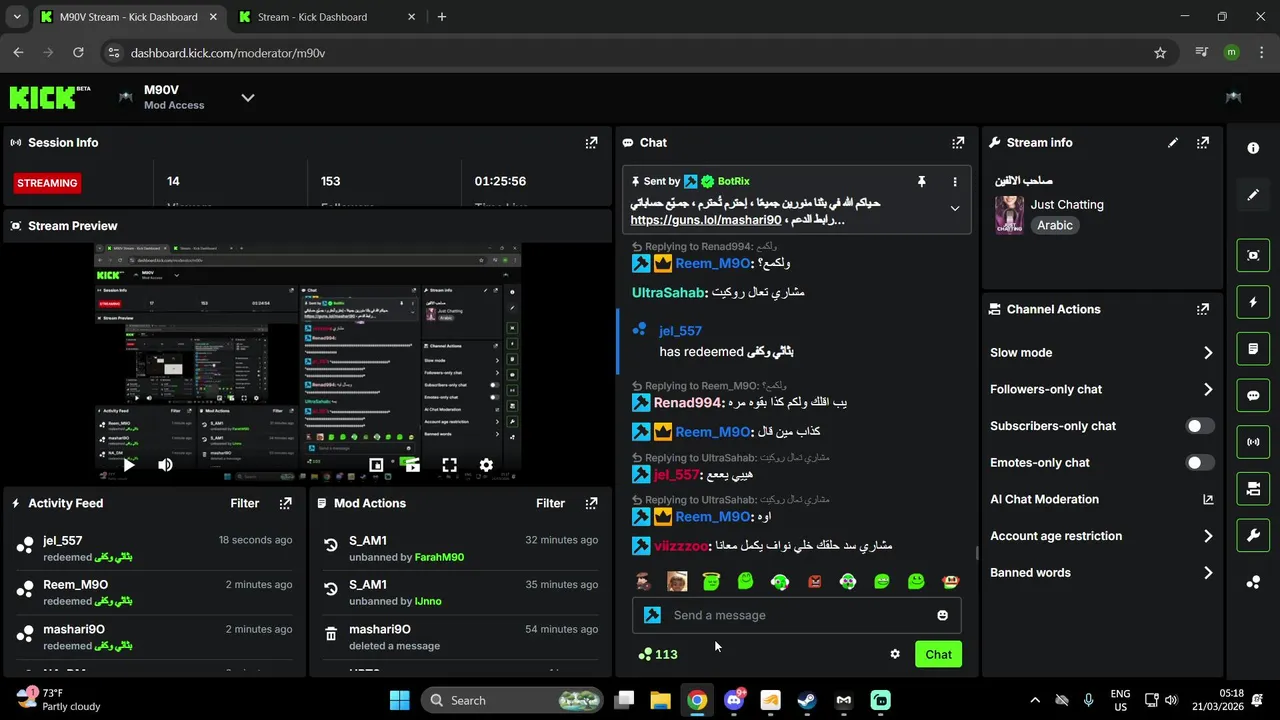Image resolution: width=1280 pixels, height=720 pixels.
Task: Click the pencil edit icon in right sidebar
Action: (1253, 195)
